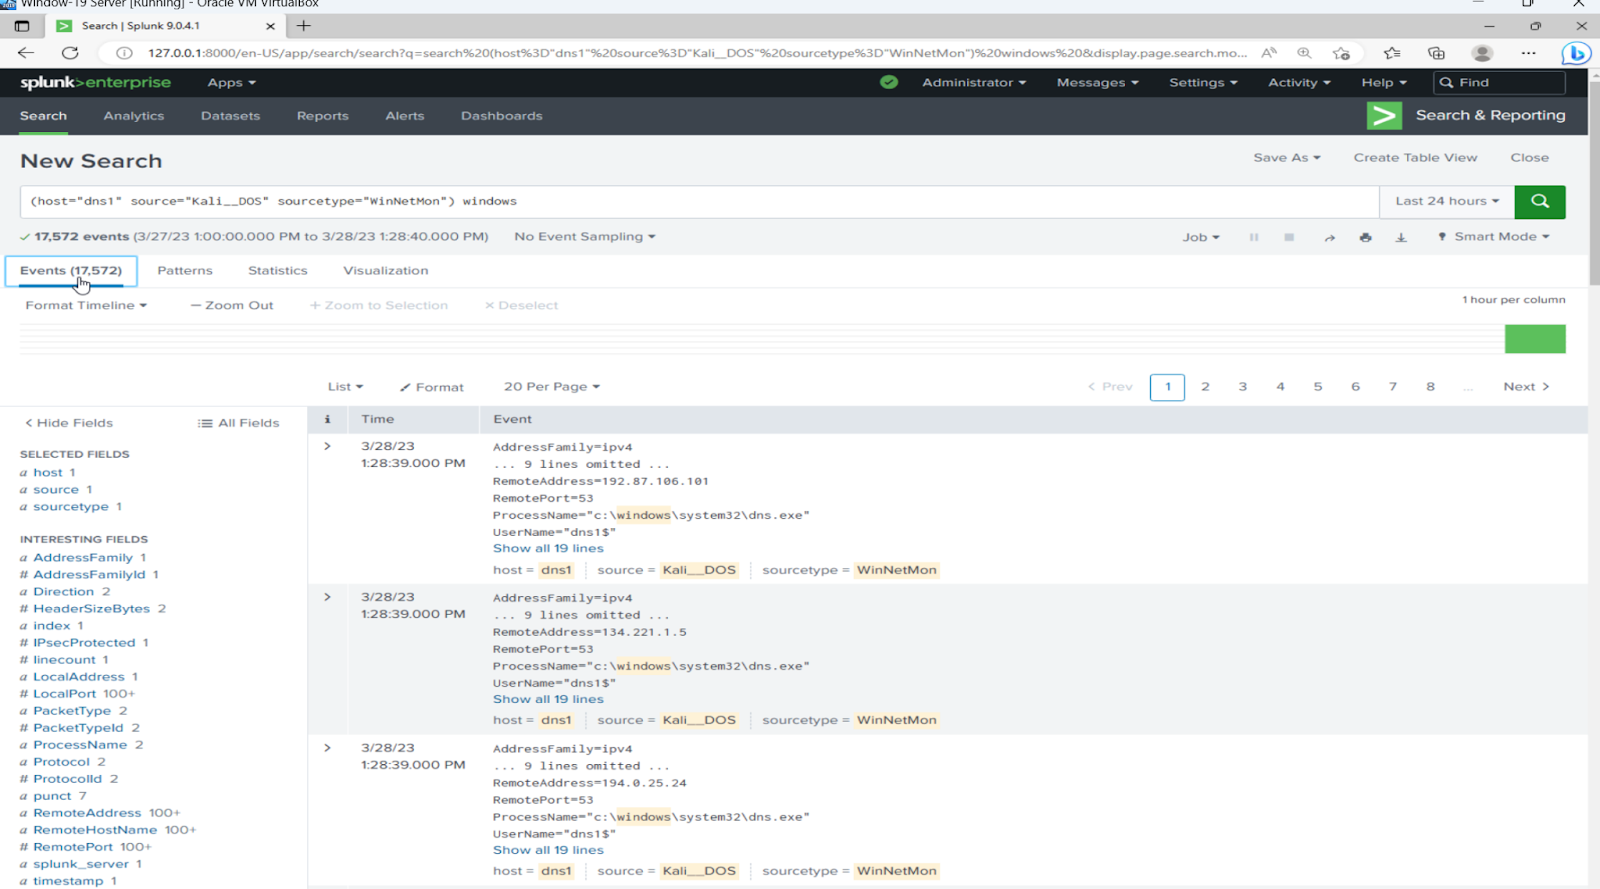
Task: Open the Job dropdown menu
Action: [x=1201, y=237]
